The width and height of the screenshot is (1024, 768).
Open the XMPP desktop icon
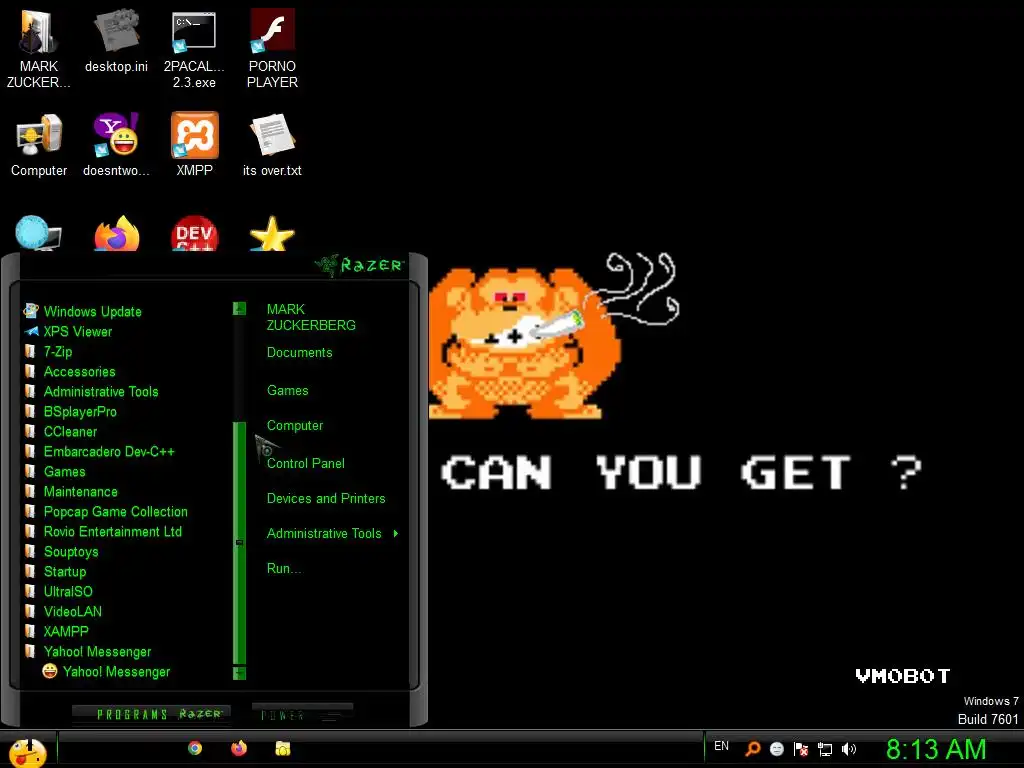195,144
